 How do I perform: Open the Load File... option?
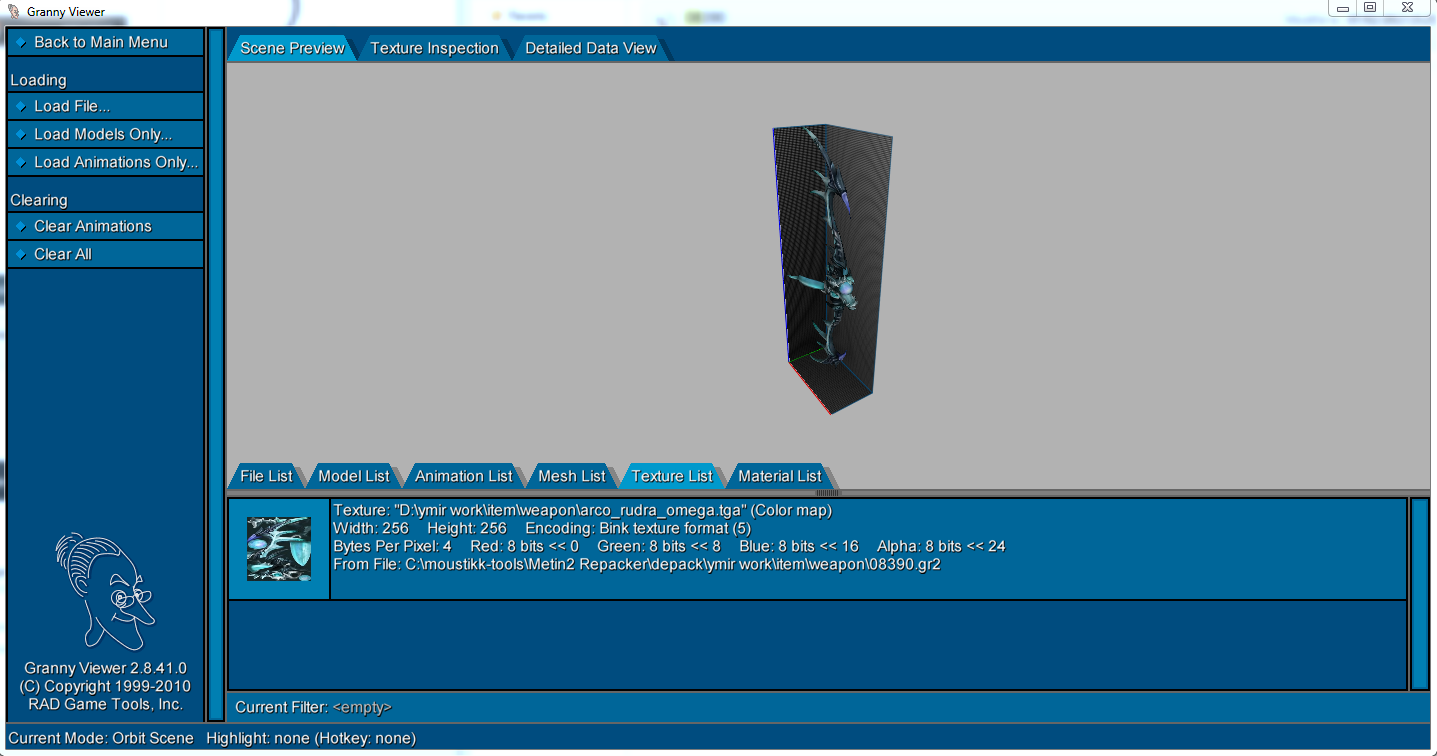click(105, 106)
